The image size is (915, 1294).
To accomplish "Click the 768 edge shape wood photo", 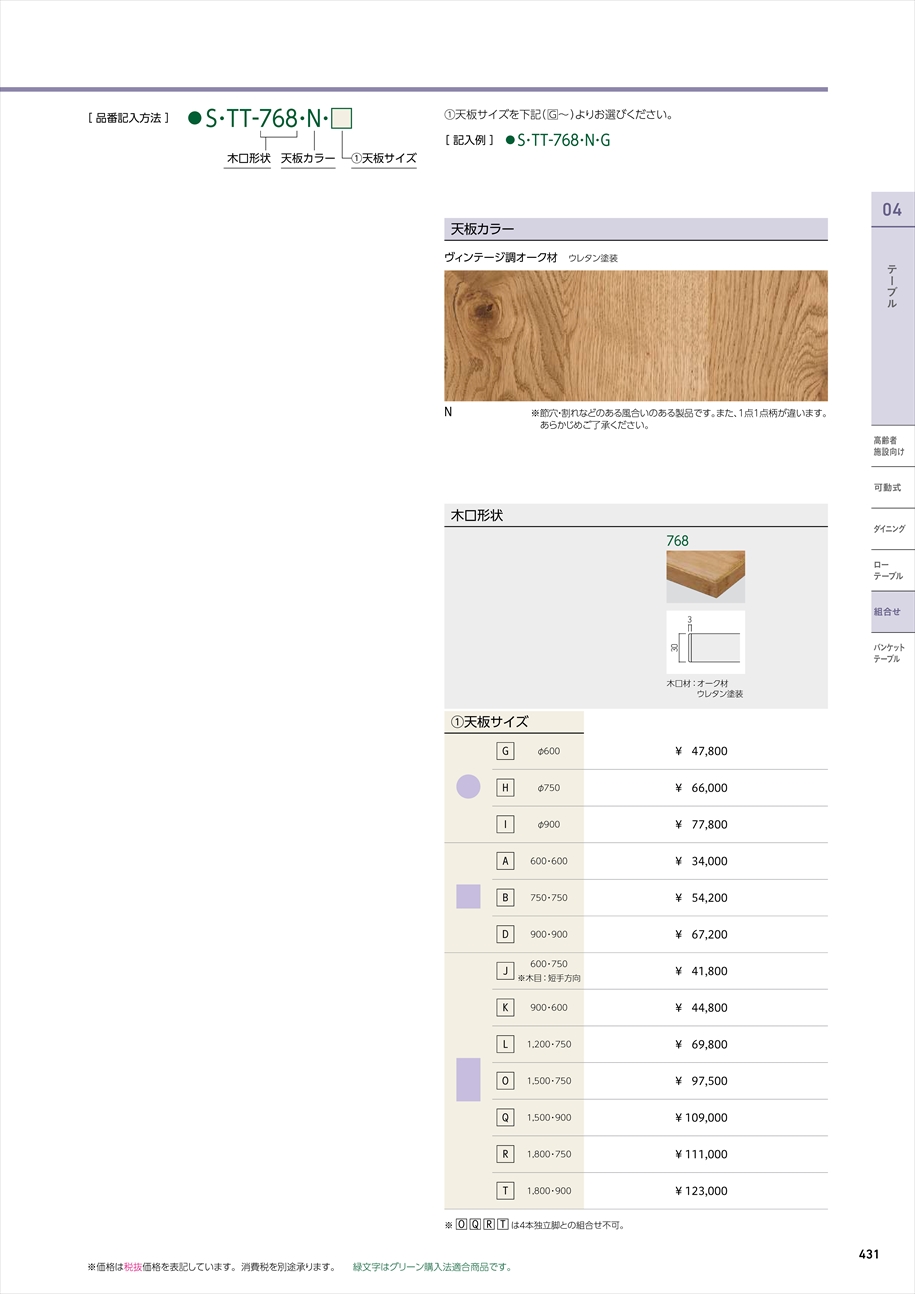I will click(706, 577).
